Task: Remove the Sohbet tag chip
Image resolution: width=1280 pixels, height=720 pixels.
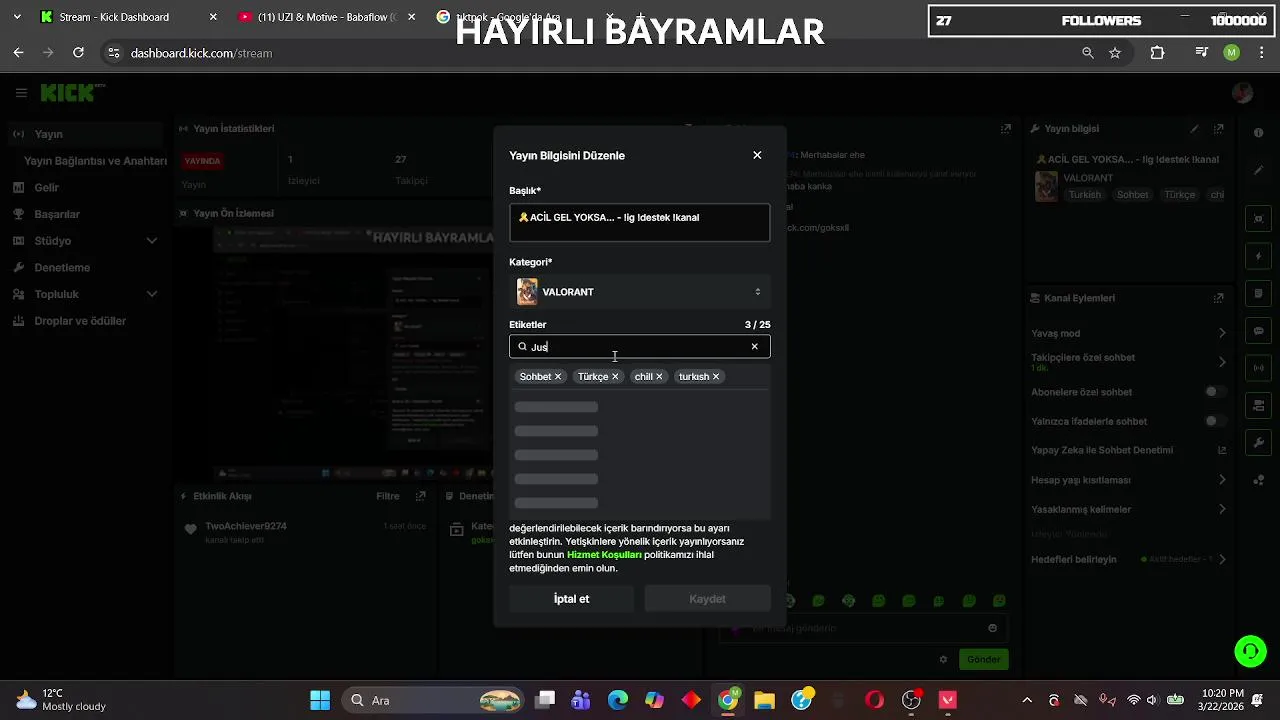Action: tap(558, 377)
